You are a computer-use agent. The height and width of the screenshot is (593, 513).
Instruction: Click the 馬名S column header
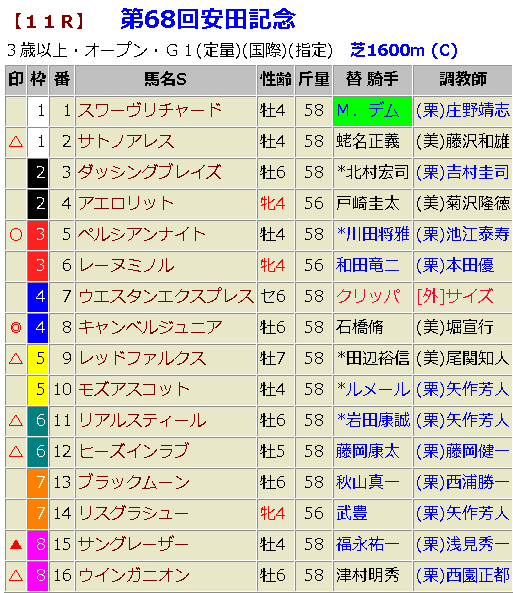coord(166,80)
